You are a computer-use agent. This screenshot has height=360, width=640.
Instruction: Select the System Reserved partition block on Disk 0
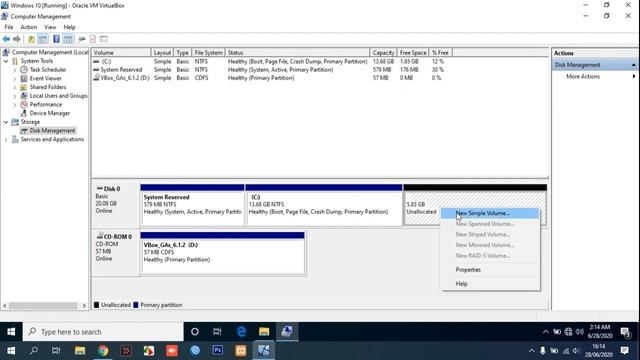[192, 205]
